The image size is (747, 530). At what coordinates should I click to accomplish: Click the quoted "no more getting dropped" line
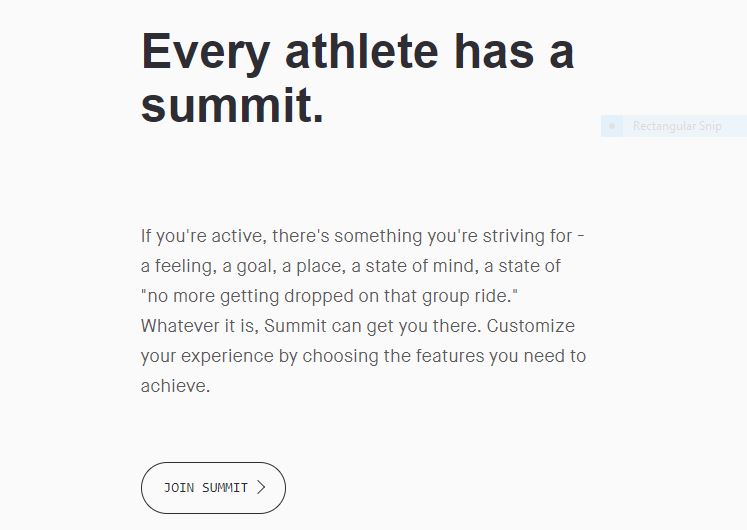(331, 296)
